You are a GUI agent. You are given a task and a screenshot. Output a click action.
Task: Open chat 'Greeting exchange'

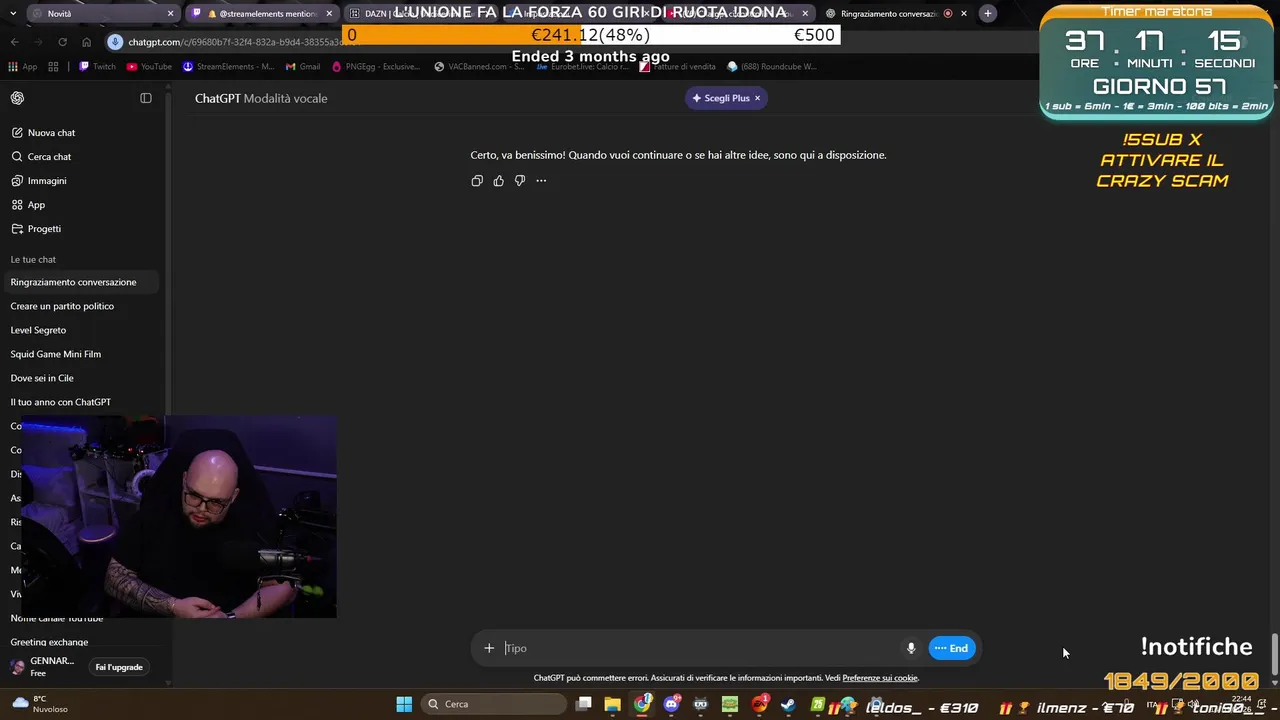(82, 642)
